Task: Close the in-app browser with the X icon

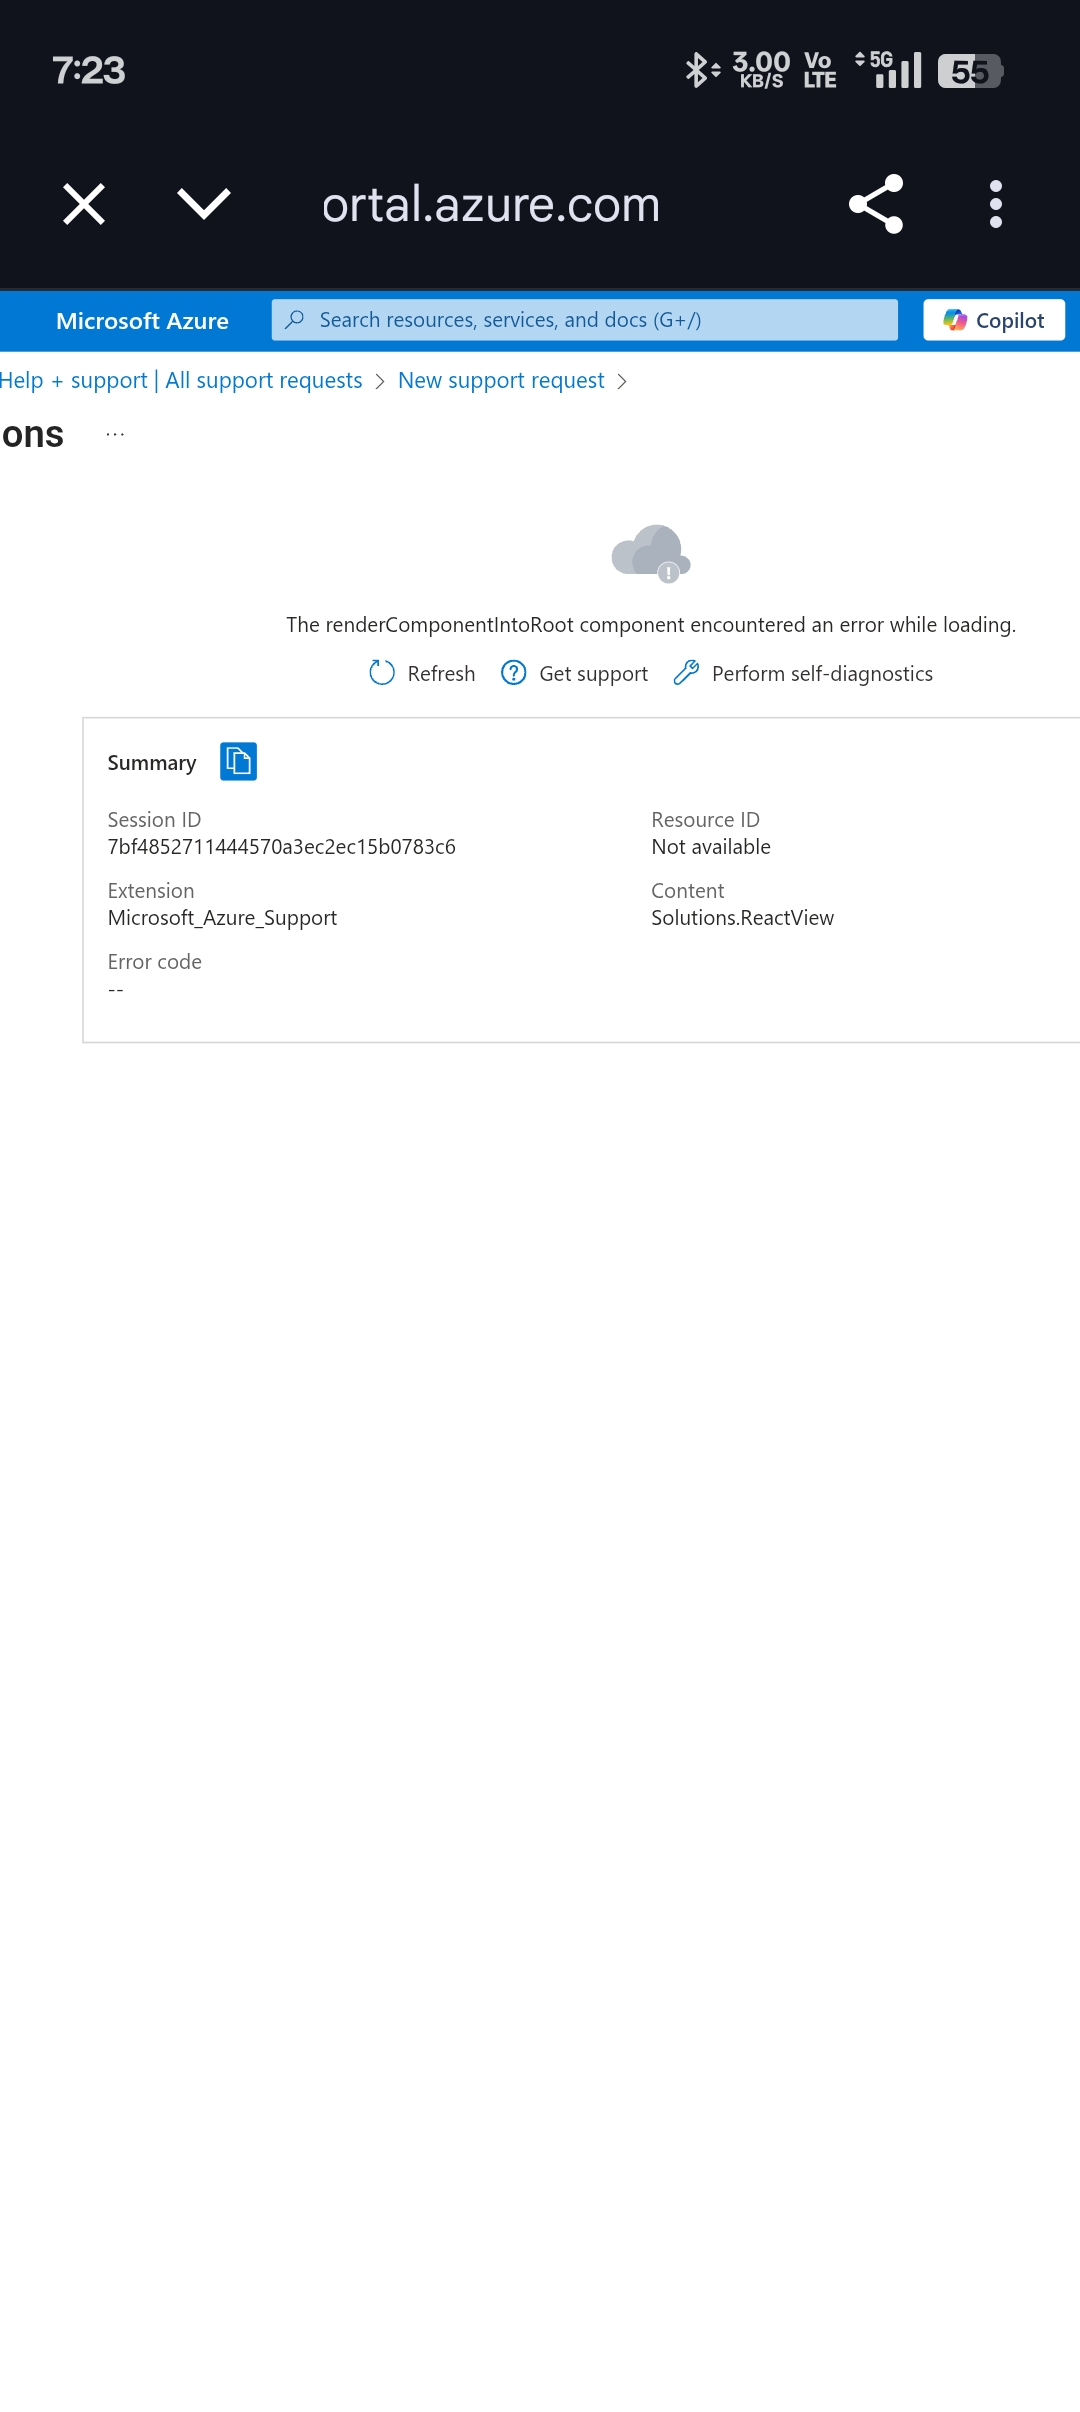Action: point(84,204)
